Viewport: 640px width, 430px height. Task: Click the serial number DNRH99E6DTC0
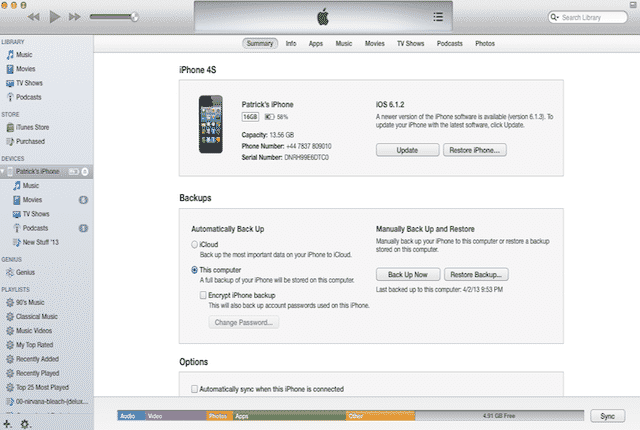tap(307, 157)
